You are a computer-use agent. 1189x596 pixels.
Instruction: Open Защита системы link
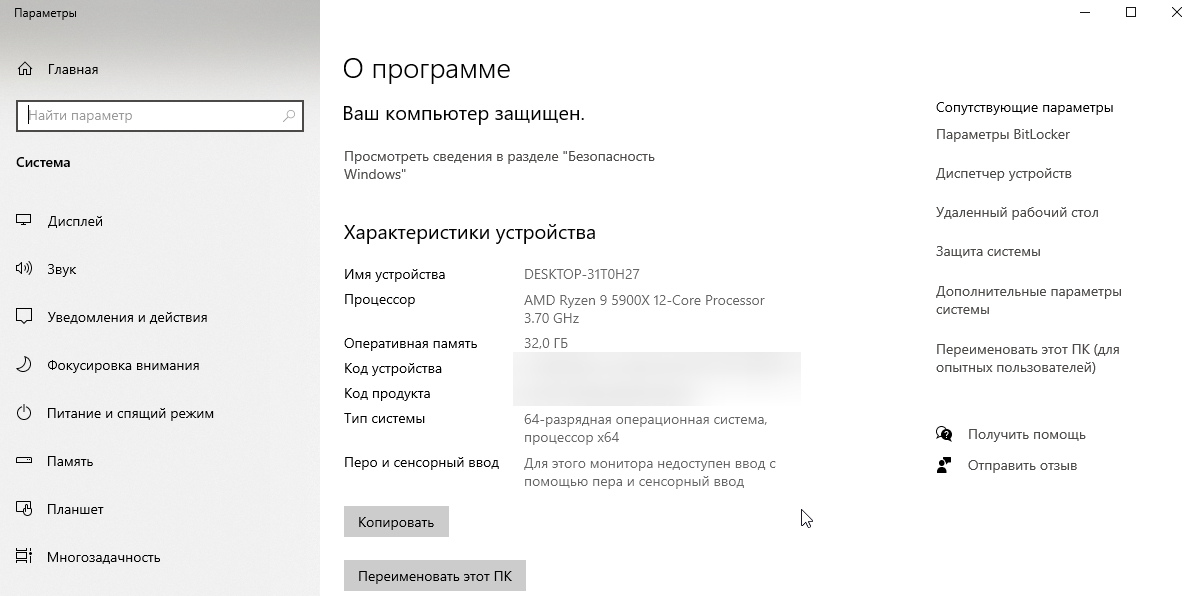(988, 252)
